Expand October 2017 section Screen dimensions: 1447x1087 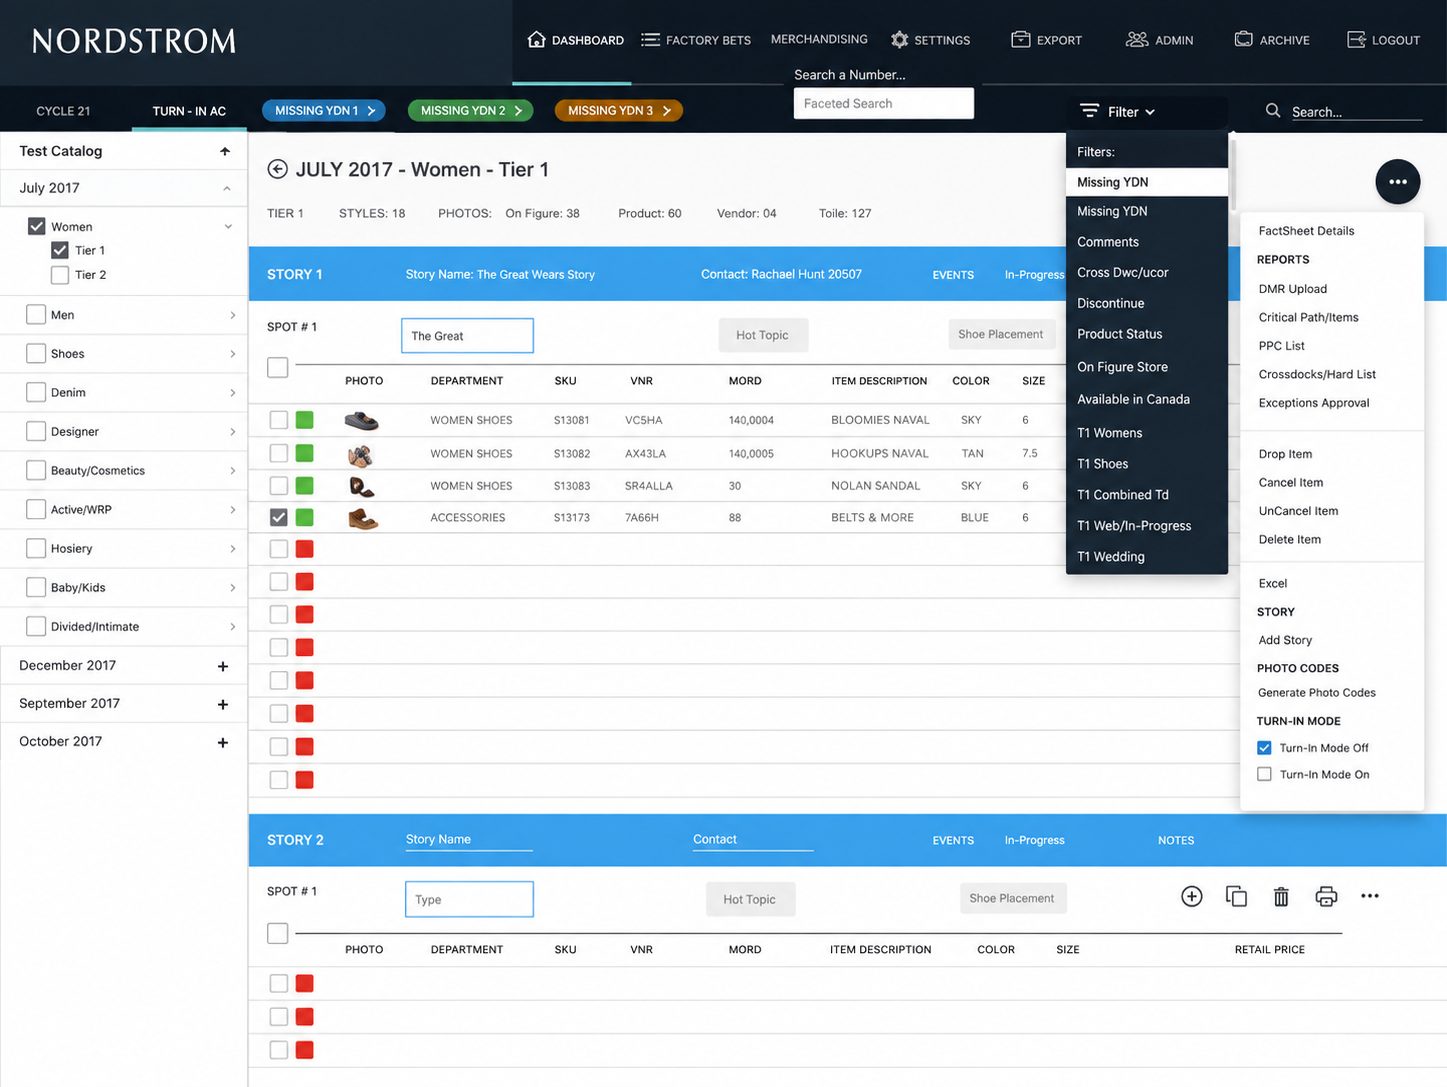coord(223,742)
